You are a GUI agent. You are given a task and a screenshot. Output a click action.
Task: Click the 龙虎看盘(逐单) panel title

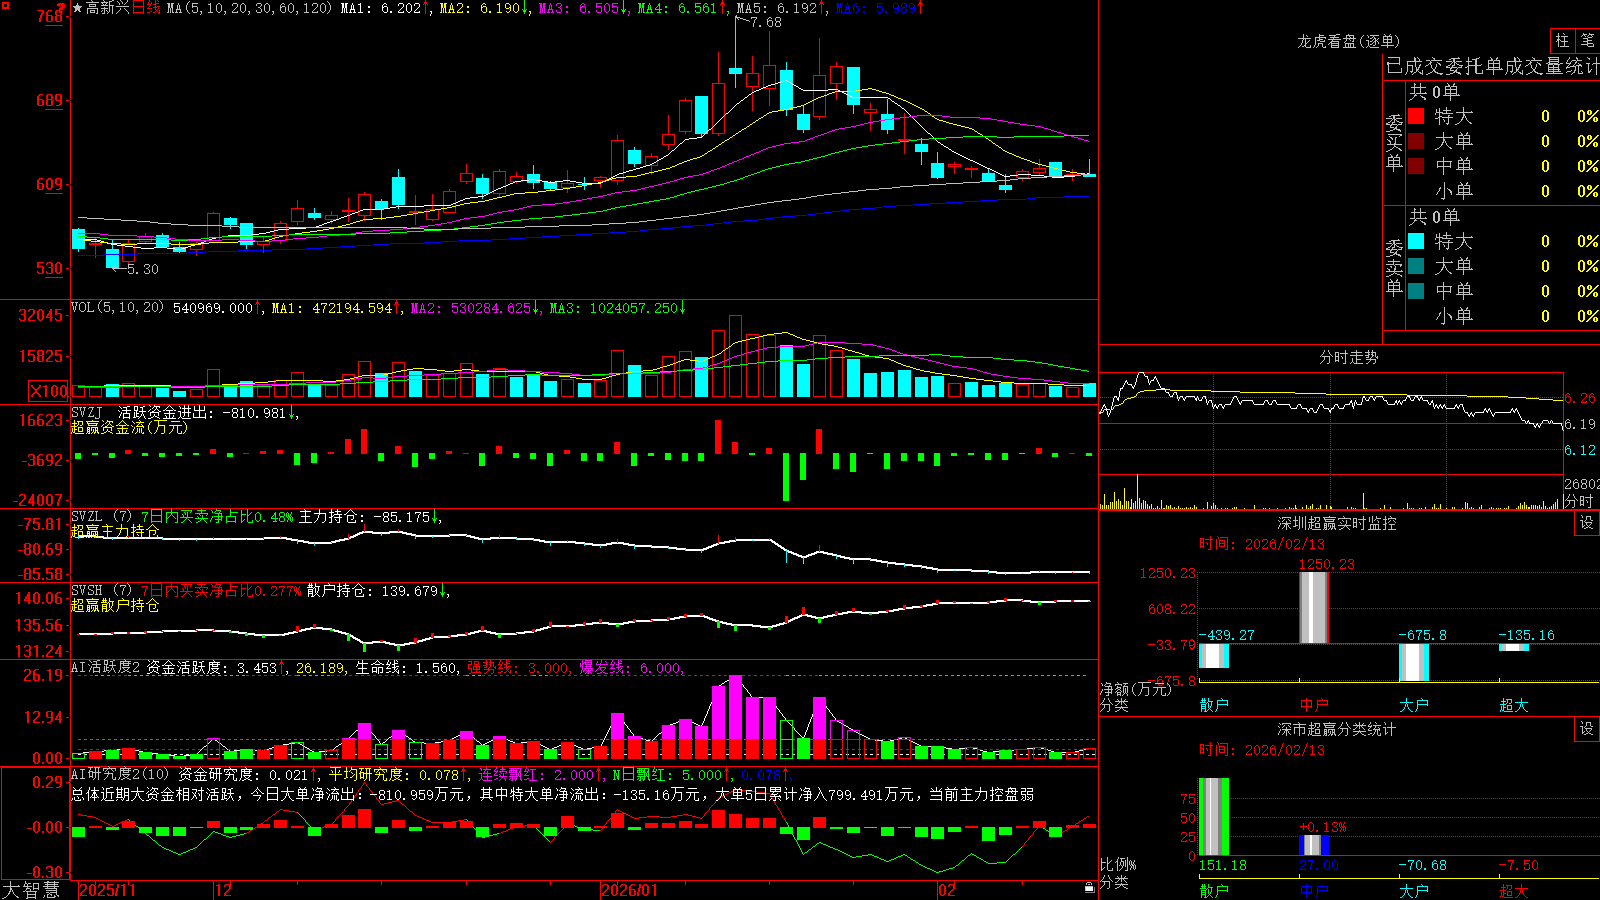coord(1348,41)
